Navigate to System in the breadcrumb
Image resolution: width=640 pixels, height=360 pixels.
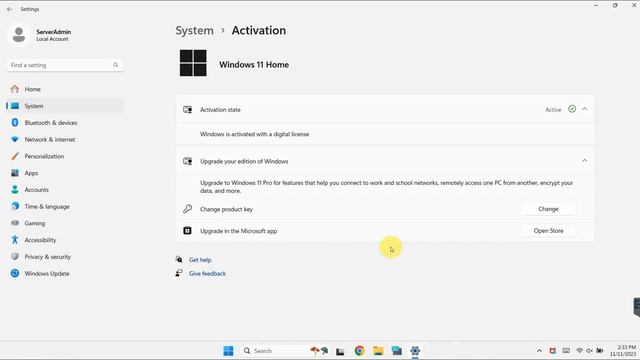[x=194, y=31]
